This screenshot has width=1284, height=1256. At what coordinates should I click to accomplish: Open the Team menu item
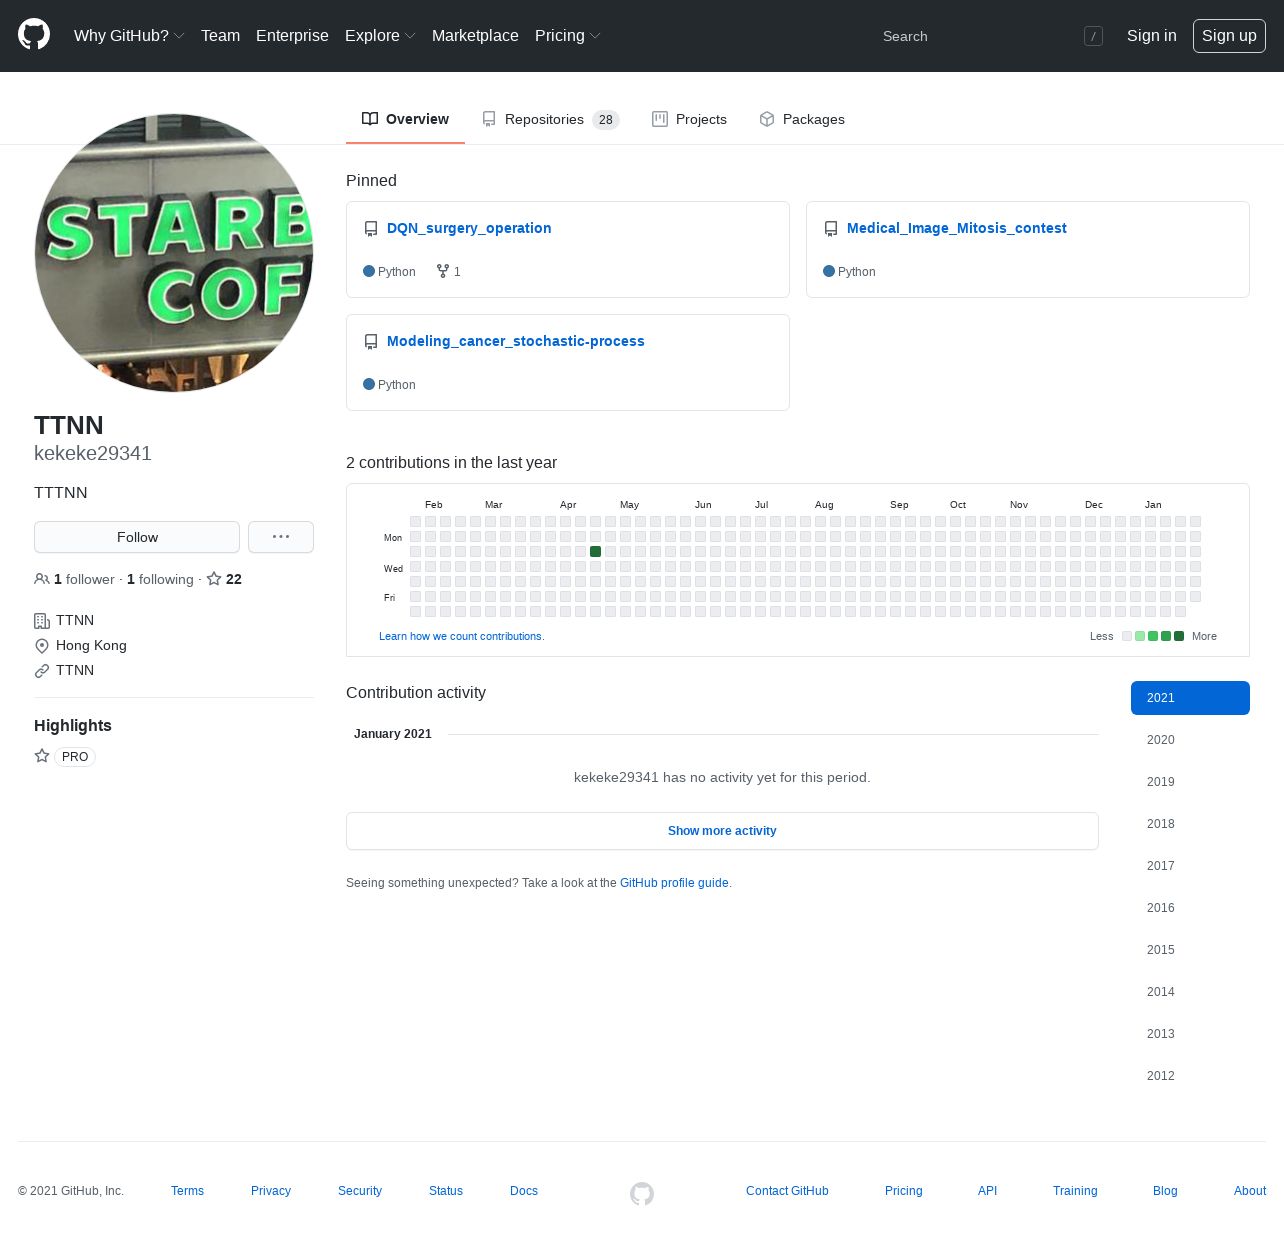(220, 35)
